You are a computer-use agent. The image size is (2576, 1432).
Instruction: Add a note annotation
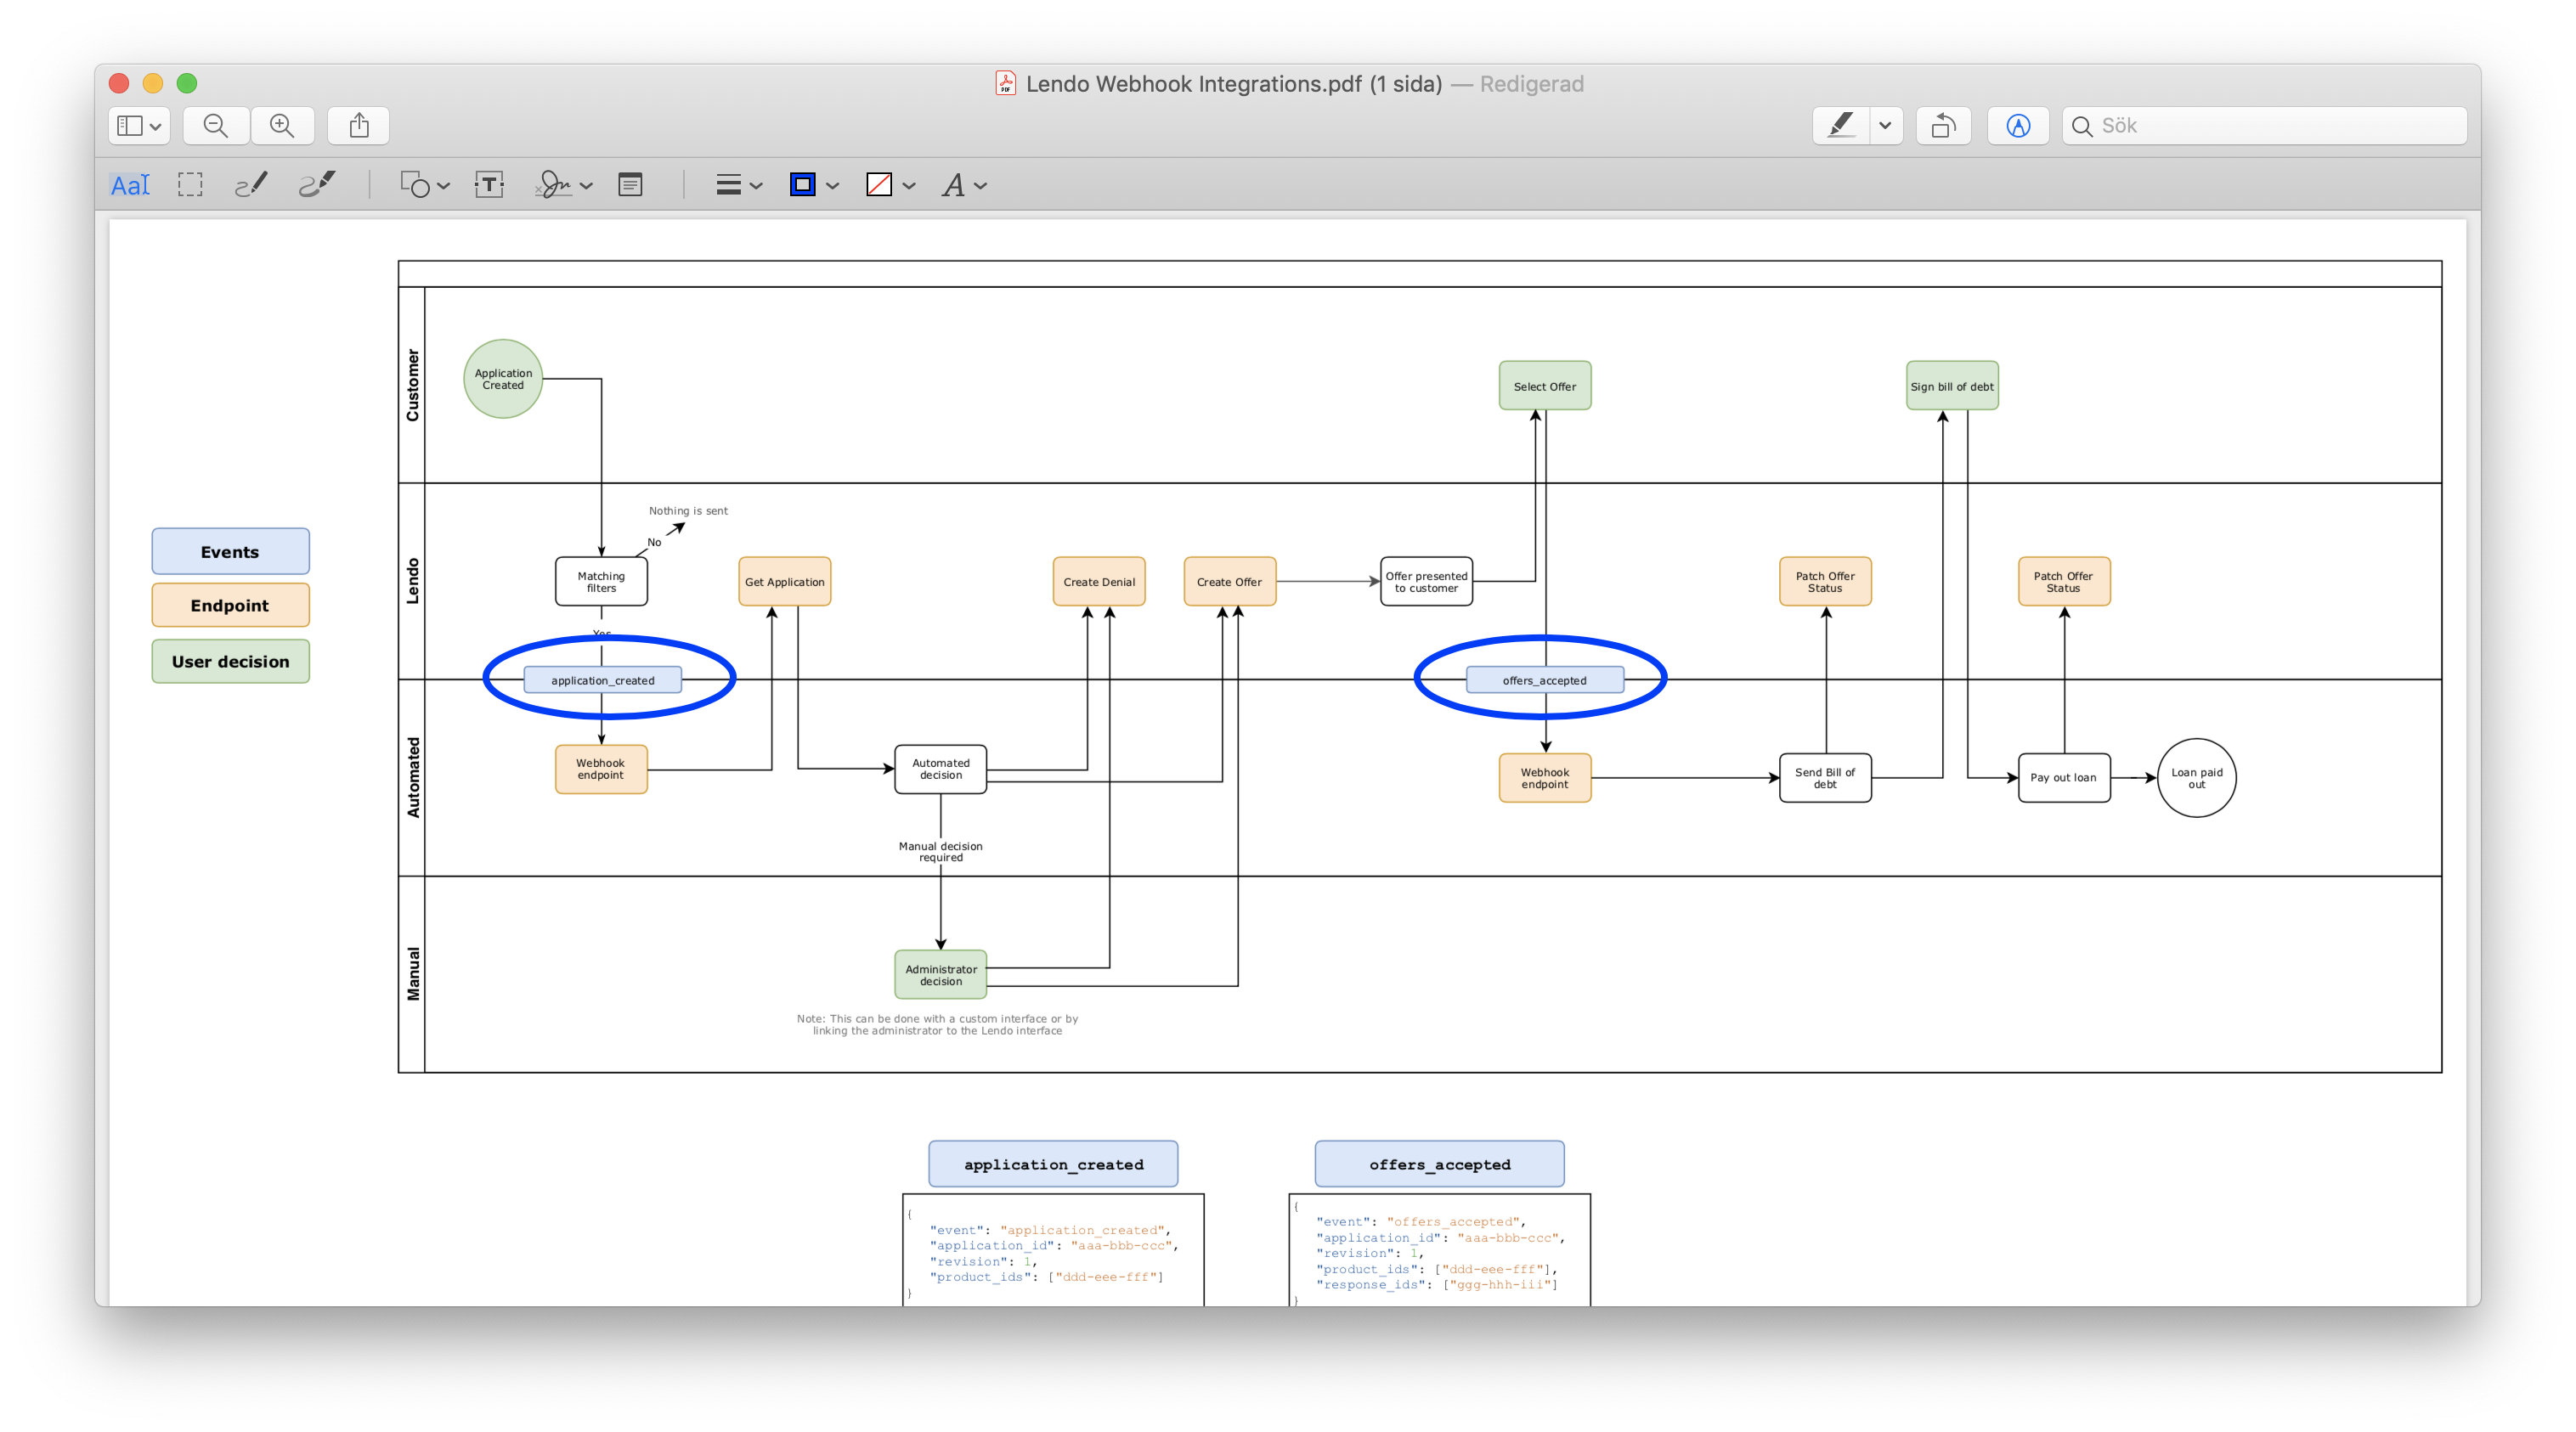click(630, 185)
